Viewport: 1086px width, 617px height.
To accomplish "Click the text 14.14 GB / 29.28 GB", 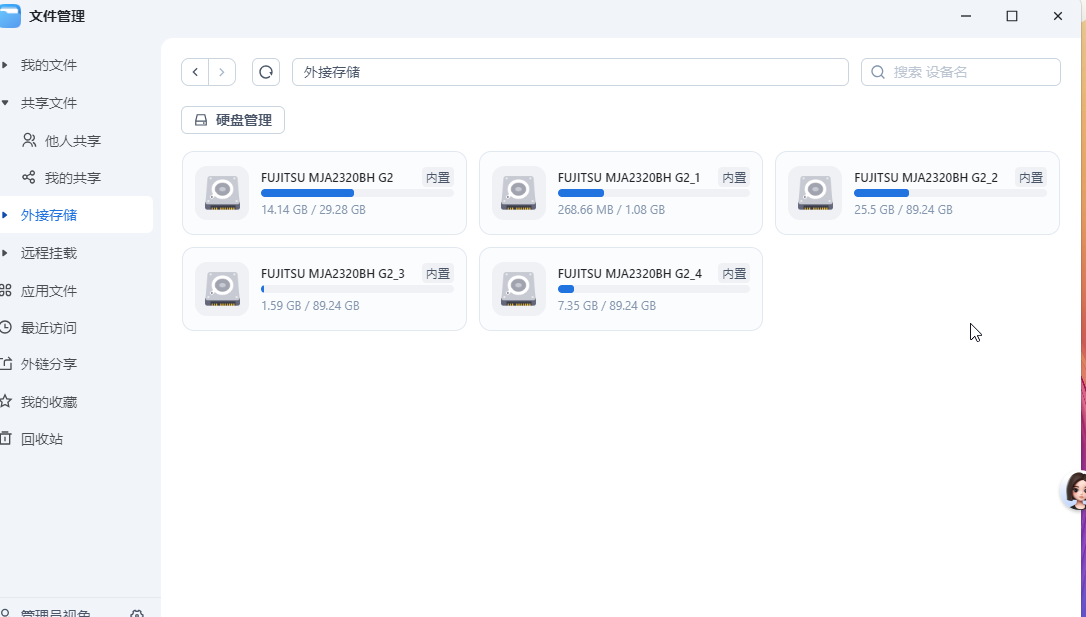I will pos(313,210).
